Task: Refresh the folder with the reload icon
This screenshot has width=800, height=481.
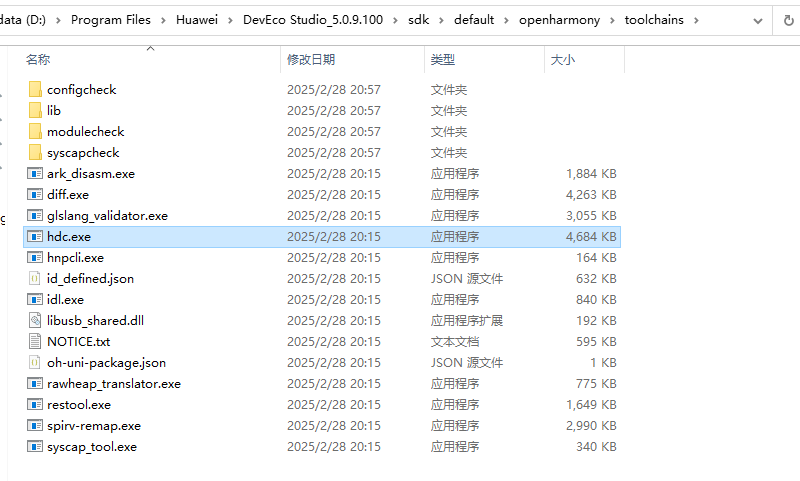Action: [788, 20]
